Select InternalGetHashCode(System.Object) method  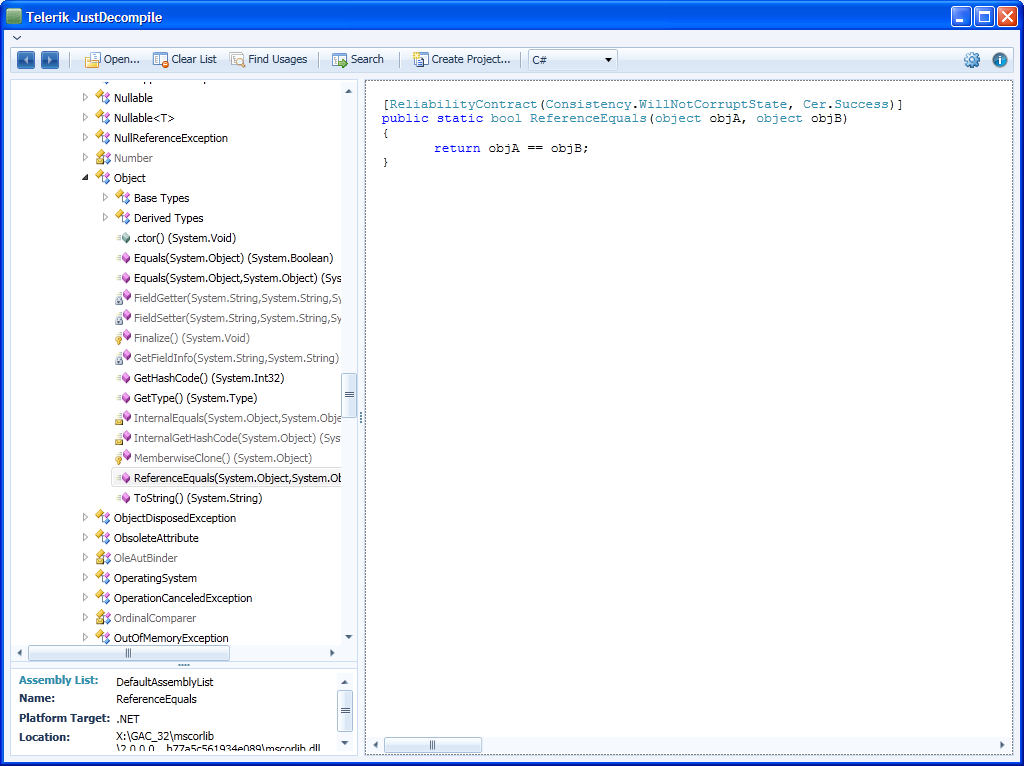237,438
